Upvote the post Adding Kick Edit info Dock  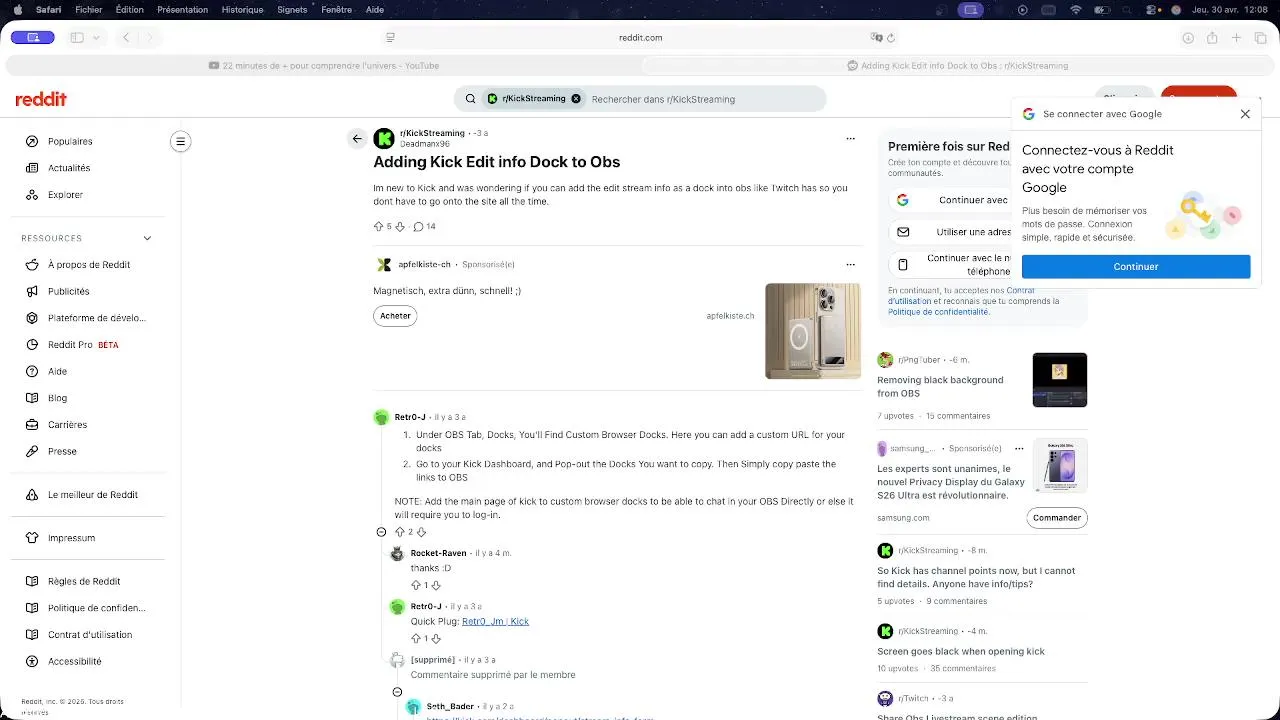tap(378, 227)
